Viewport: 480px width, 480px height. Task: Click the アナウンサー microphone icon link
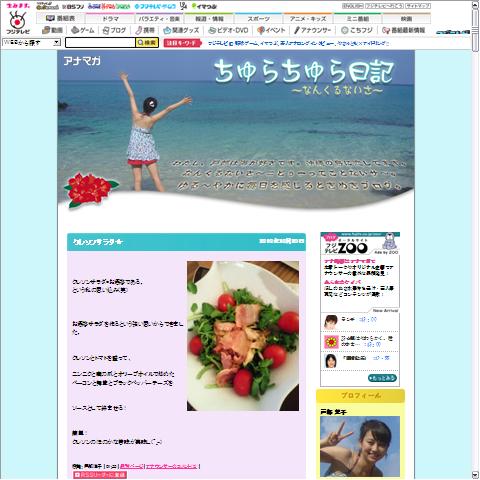click(313, 30)
